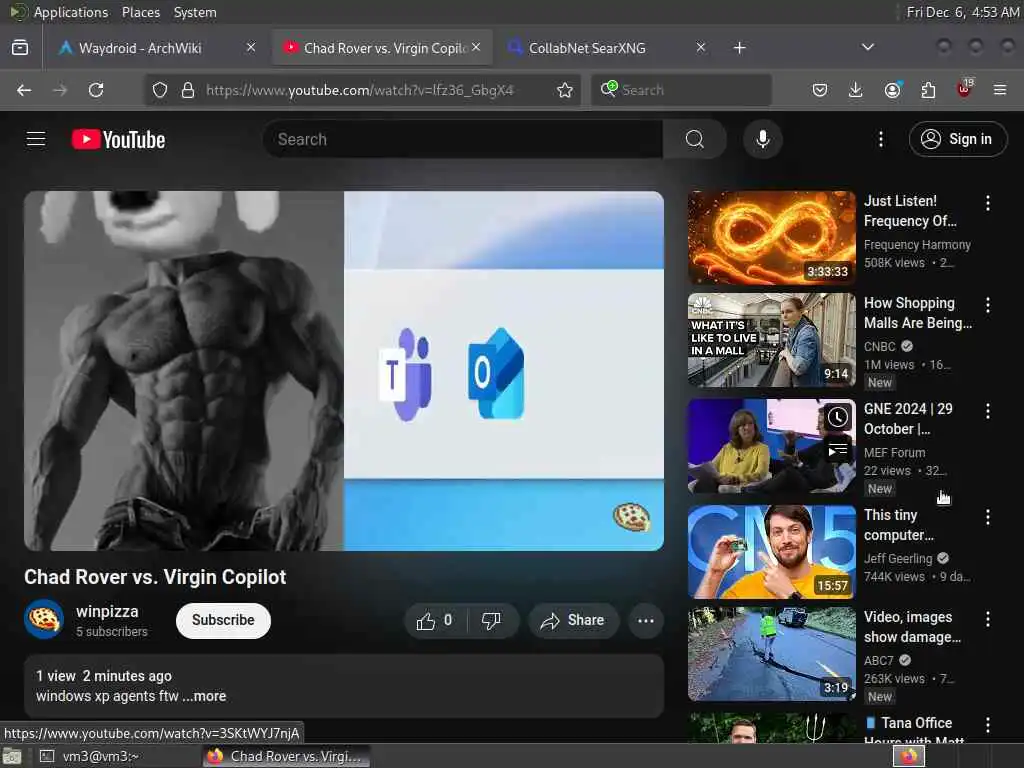Open Jeff Geerling thumbnail video

pyautogui.click(x=771, y=552)
